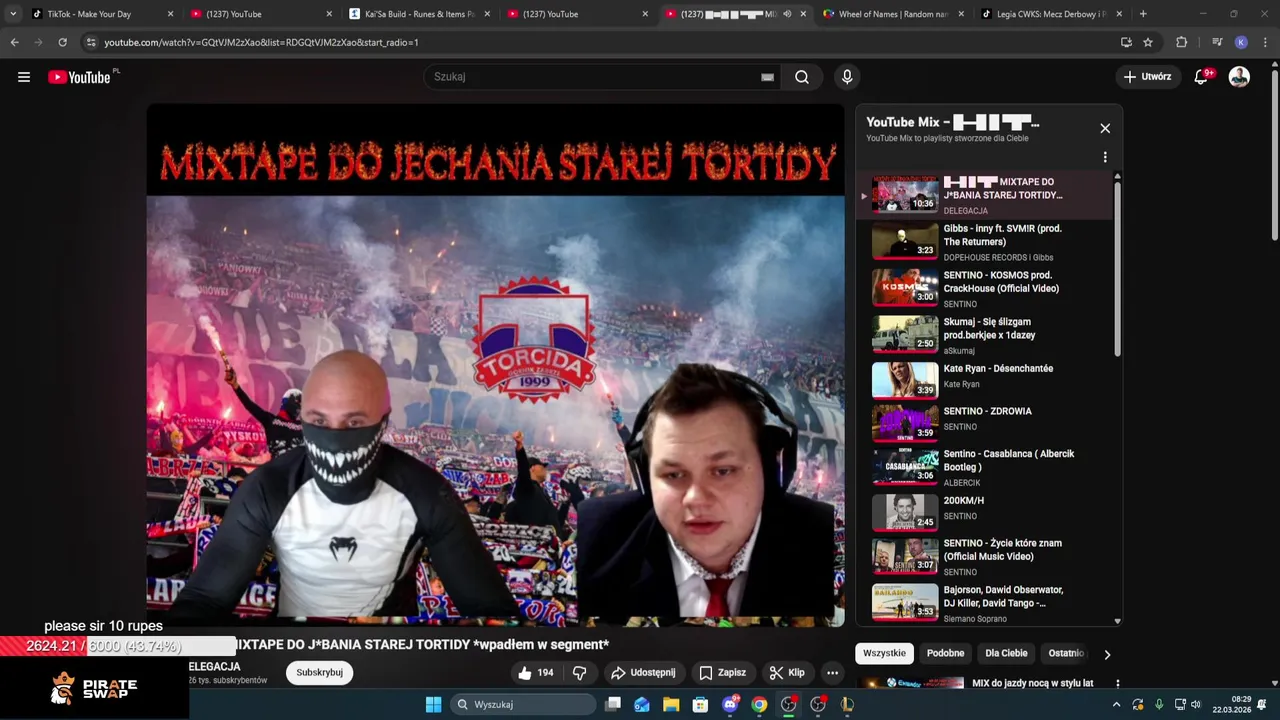
Task: Create a clip with Klip button
Action: [x=787, y=673]
